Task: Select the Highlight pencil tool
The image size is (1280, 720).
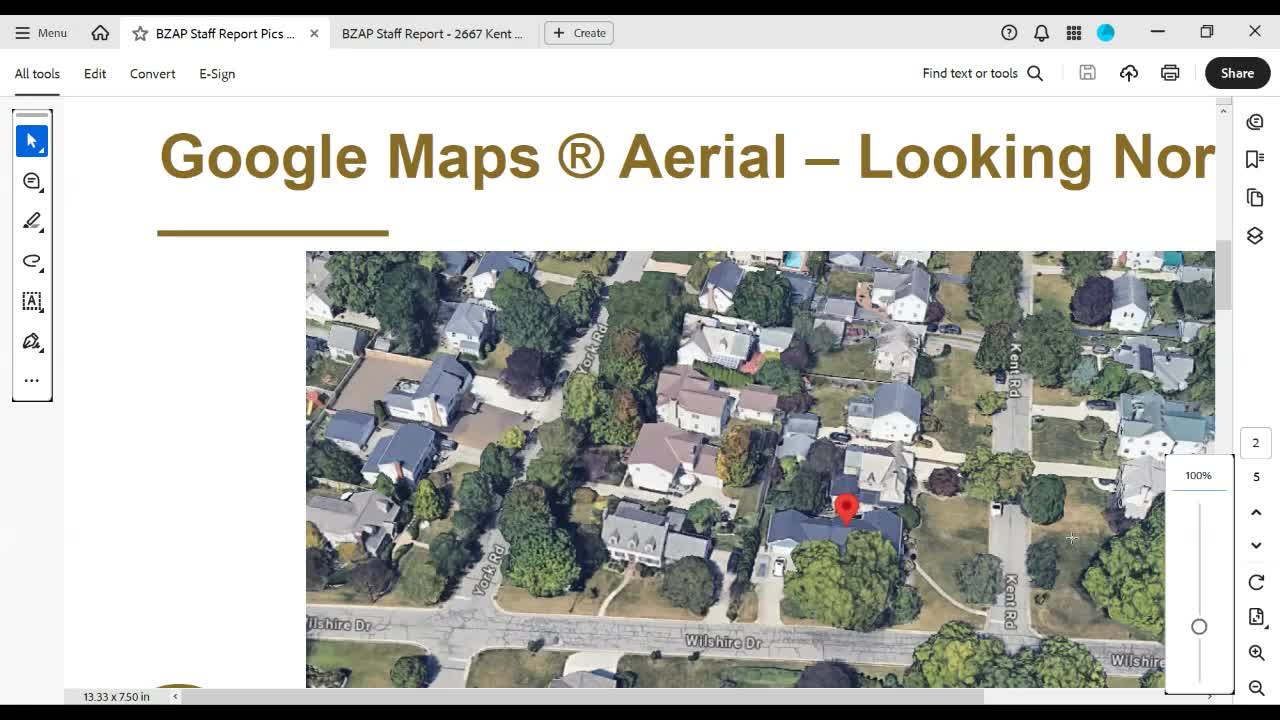Action: (32, 221)
